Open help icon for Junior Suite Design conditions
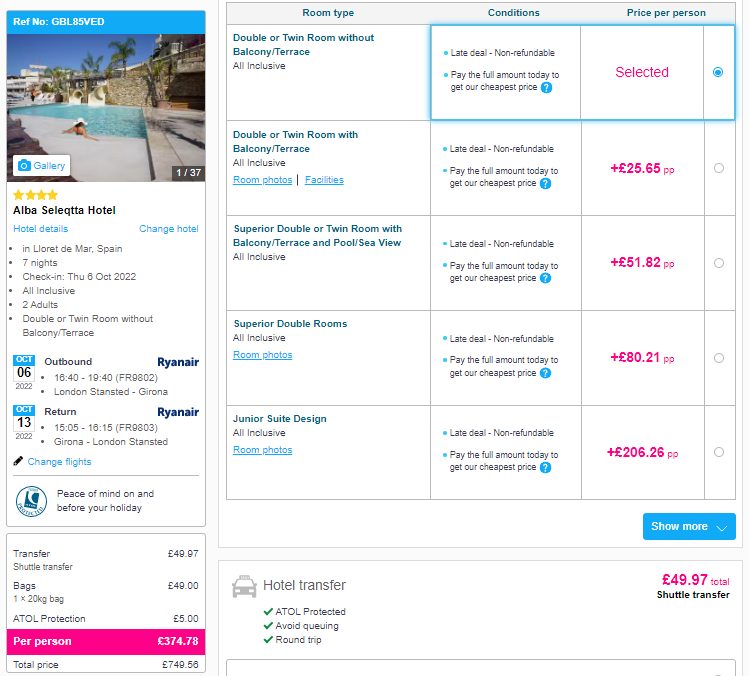Screen dimensions: 749x676 click(x=546, y=468)
